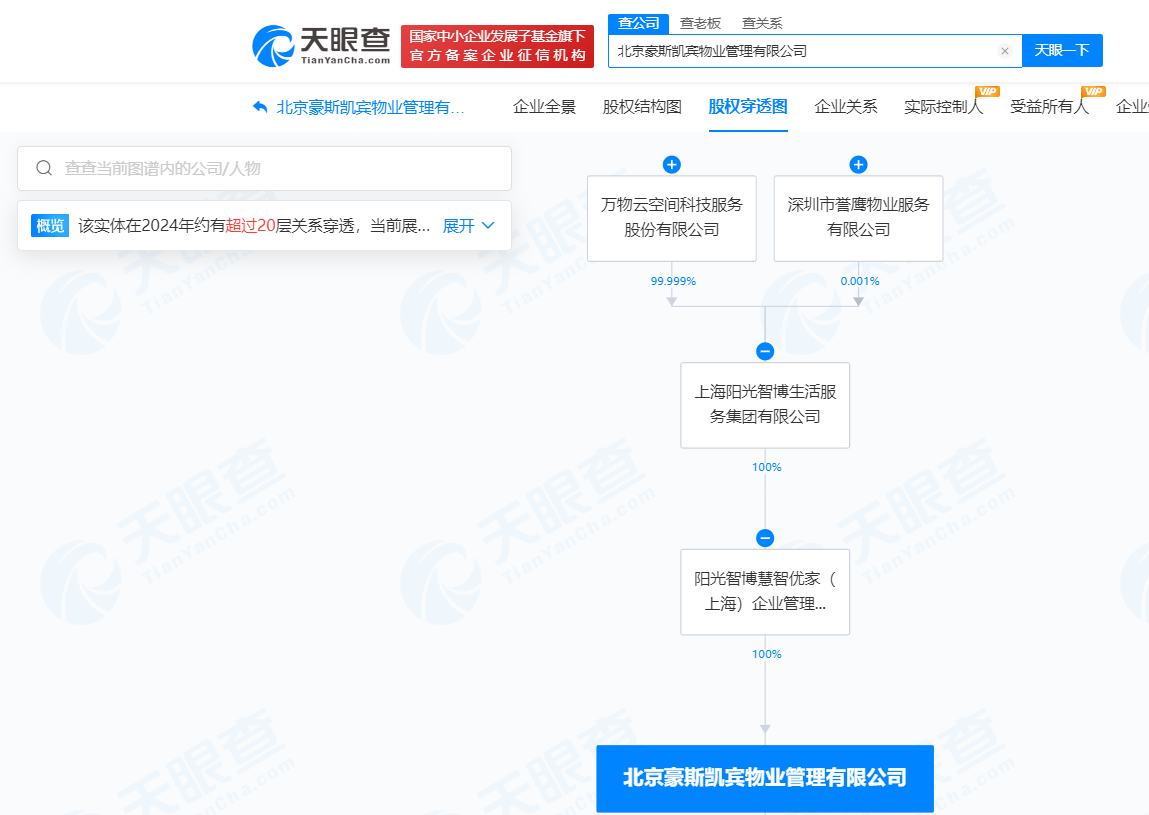Screen dimensions: 1149x815
Task: Switch to the 查关系 tab
Action: coord(762,22)
